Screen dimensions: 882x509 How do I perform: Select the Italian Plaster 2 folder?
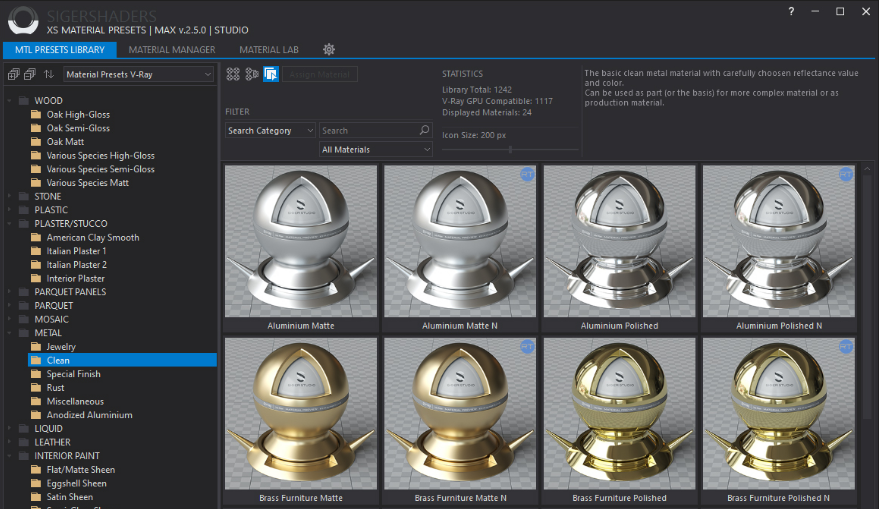click(x=76, y=264)
